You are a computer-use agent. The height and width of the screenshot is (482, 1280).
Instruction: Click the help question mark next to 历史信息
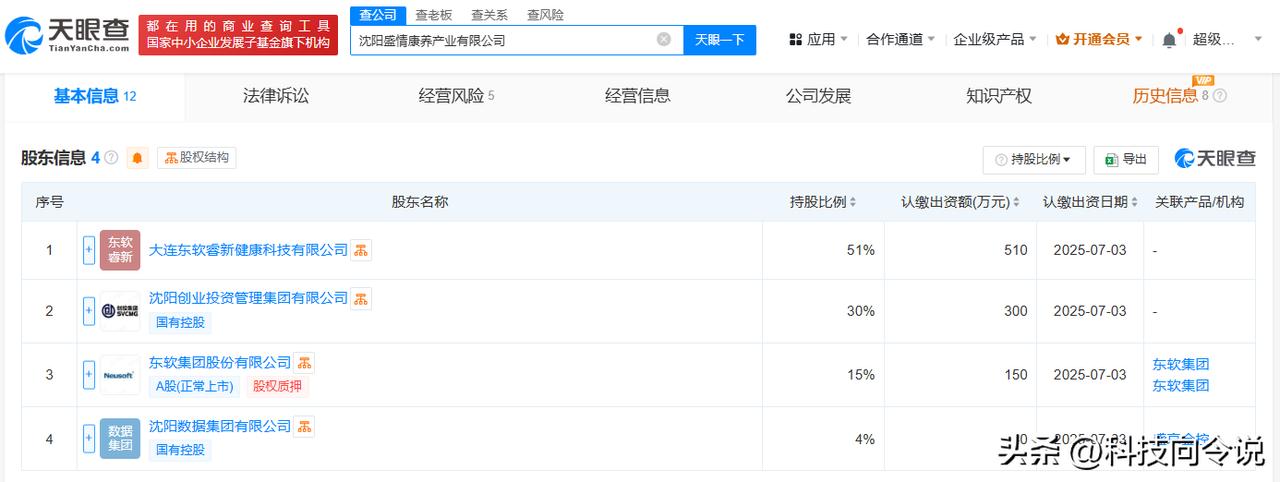1219,96
